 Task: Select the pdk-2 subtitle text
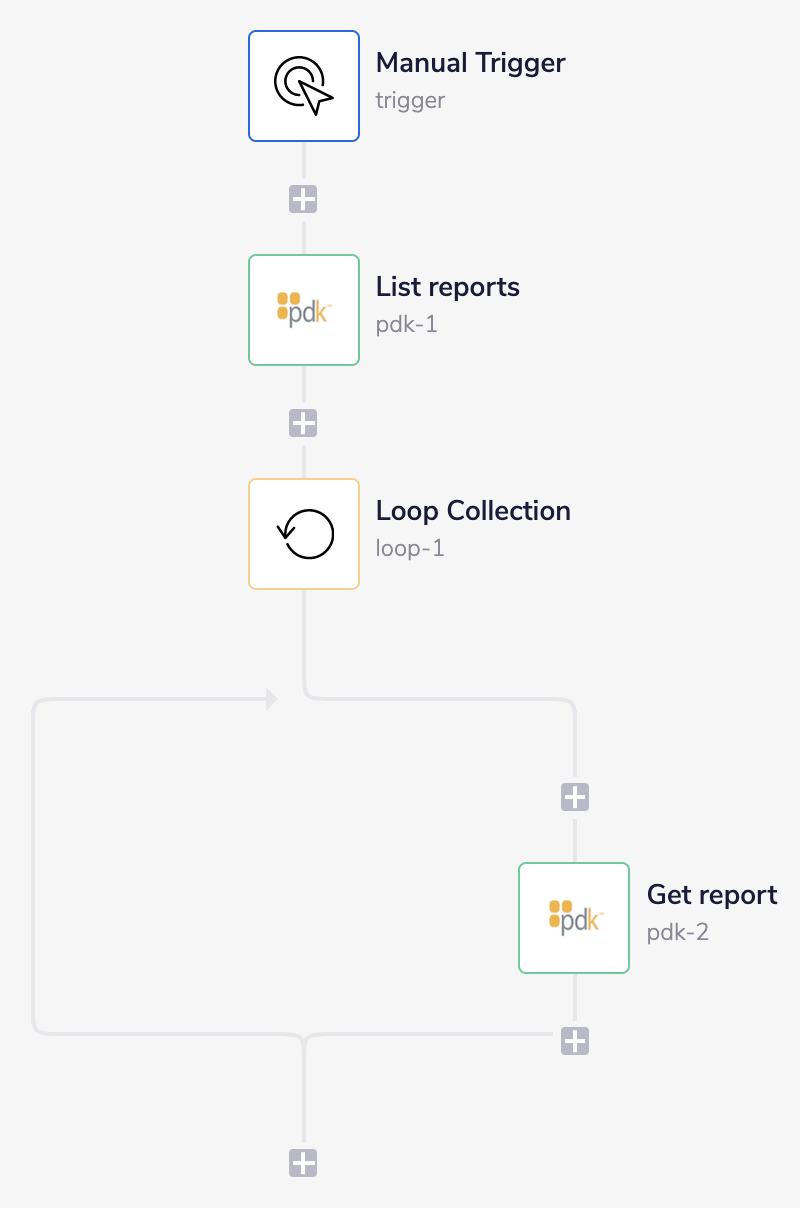coord(677,932)
